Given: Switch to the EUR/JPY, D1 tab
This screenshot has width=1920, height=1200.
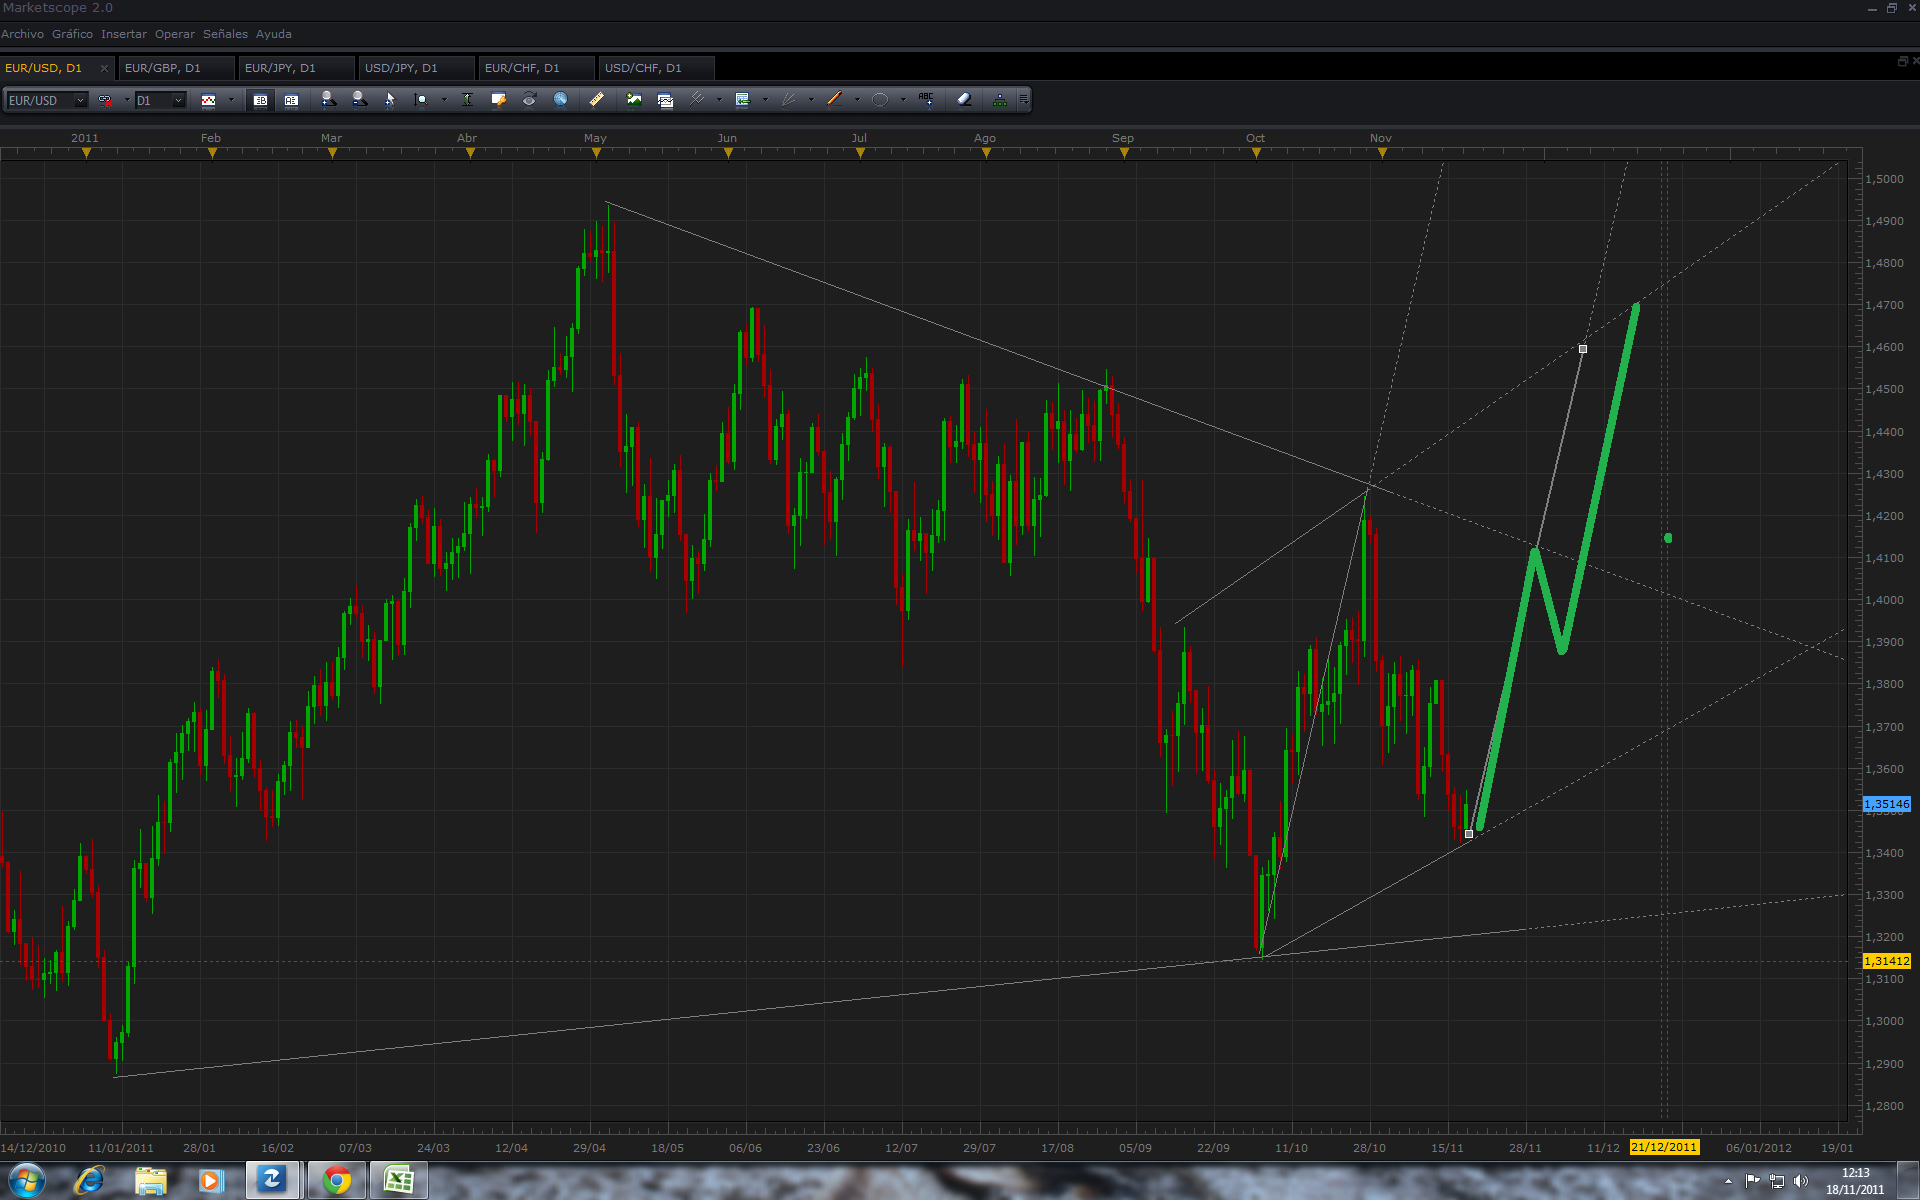Looking at the screenshot, I should pos(280,68).
